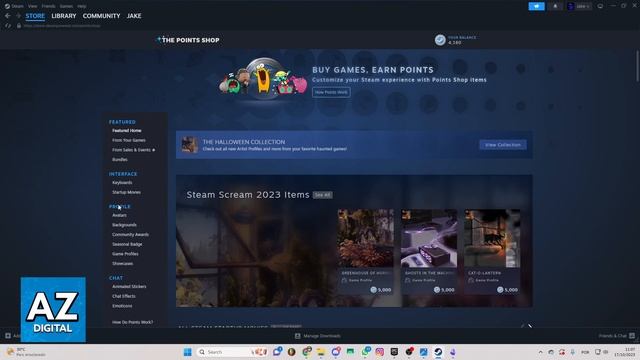640x360 pixels.
Task: Click the Halloween Collection thumbnail image
Action: 189,144
